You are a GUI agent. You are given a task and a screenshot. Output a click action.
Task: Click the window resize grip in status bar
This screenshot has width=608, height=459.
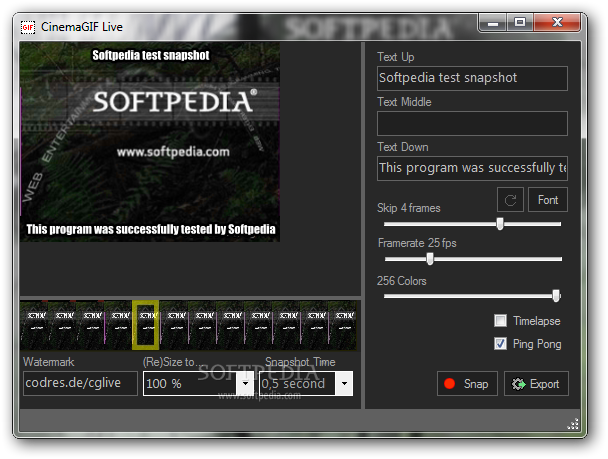click(573, 424)
